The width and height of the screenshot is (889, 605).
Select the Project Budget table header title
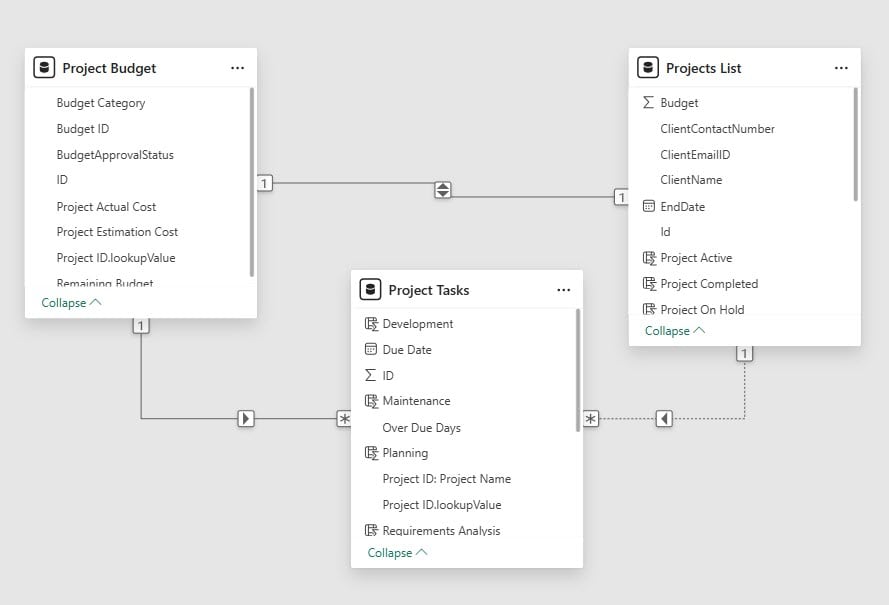click(x=109, y=68)
